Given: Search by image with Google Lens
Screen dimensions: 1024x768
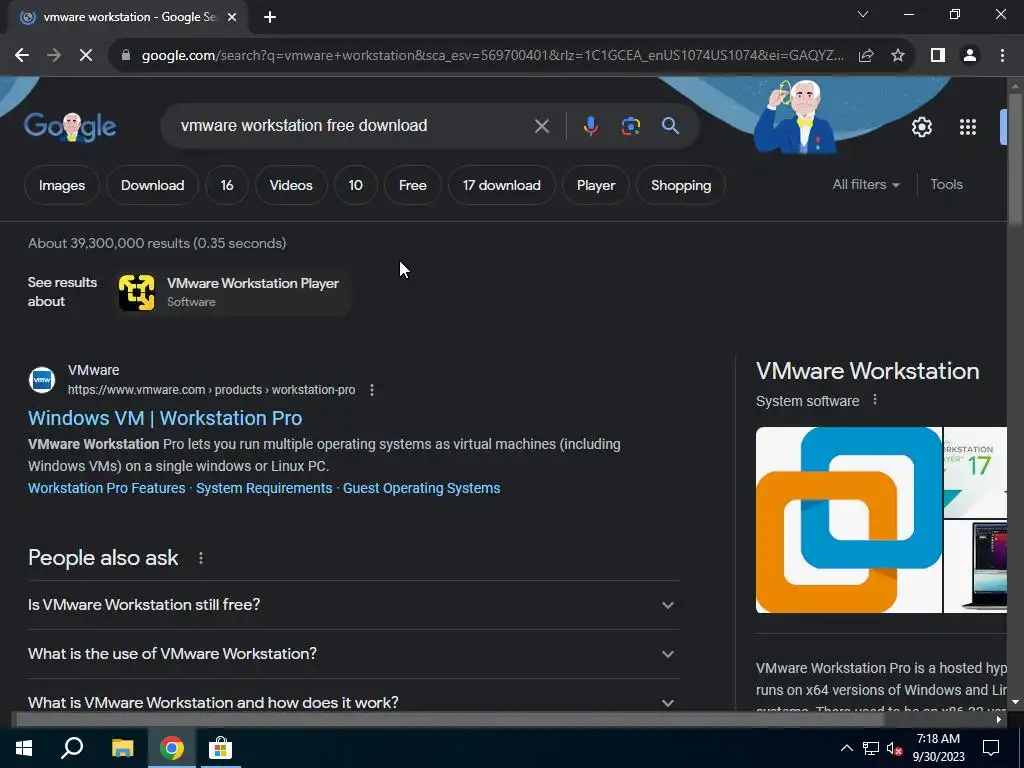Looking at the screenshot, I should (631, 126).
